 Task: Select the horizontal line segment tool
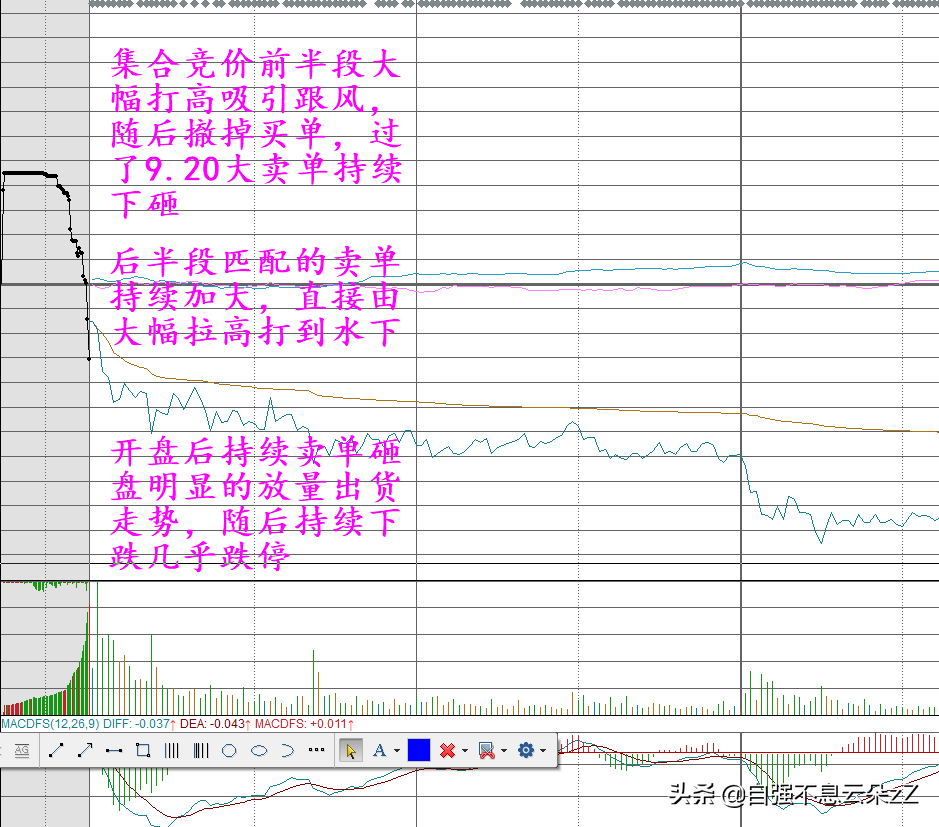[x=113, y=750]
